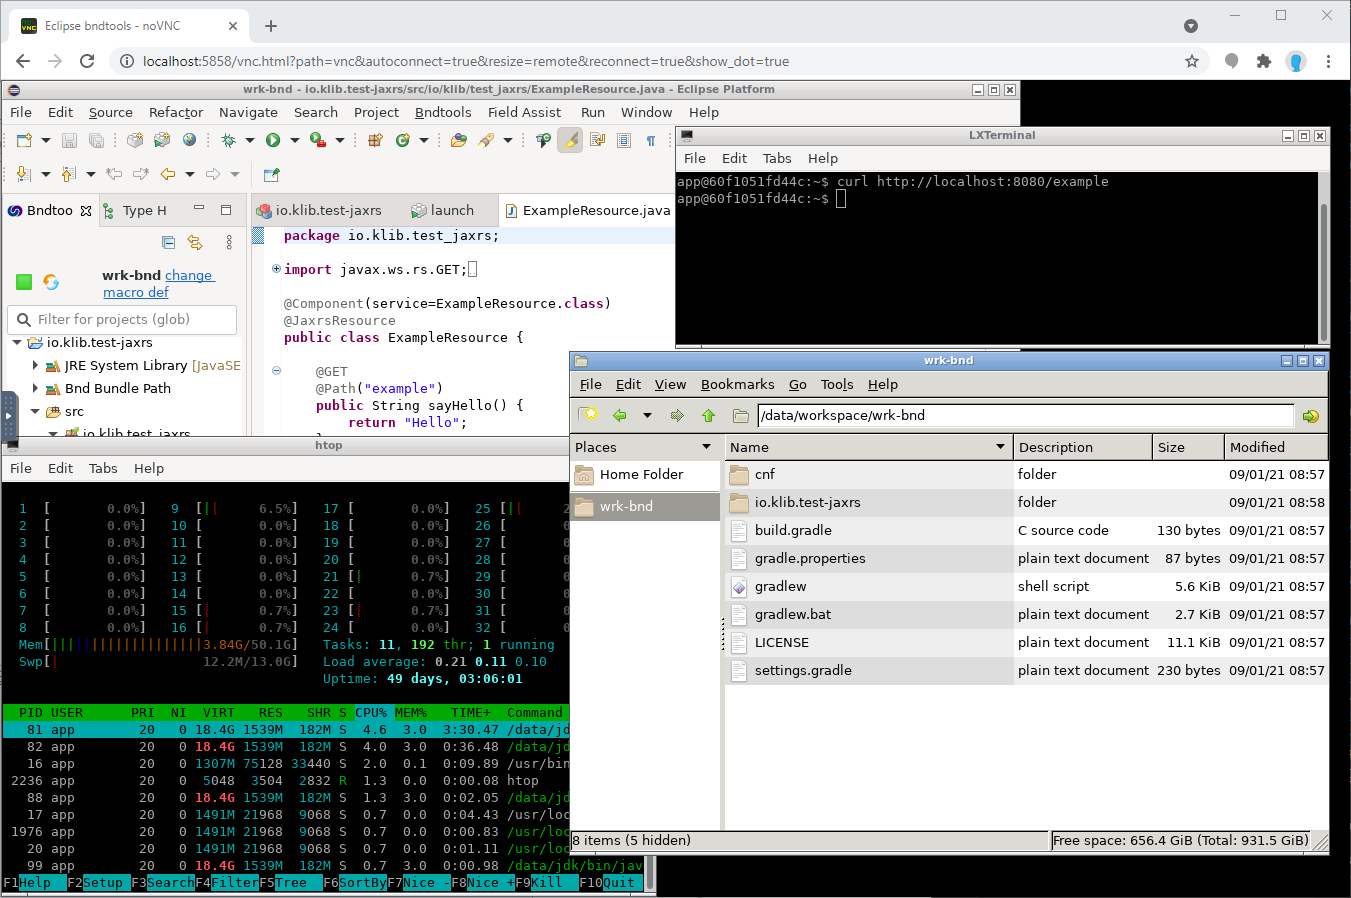Toggle Mark Occurrences highlighter in Eclipse toolbar
The width and height of the screenshot is (1351, 898).
coord(569,141)
